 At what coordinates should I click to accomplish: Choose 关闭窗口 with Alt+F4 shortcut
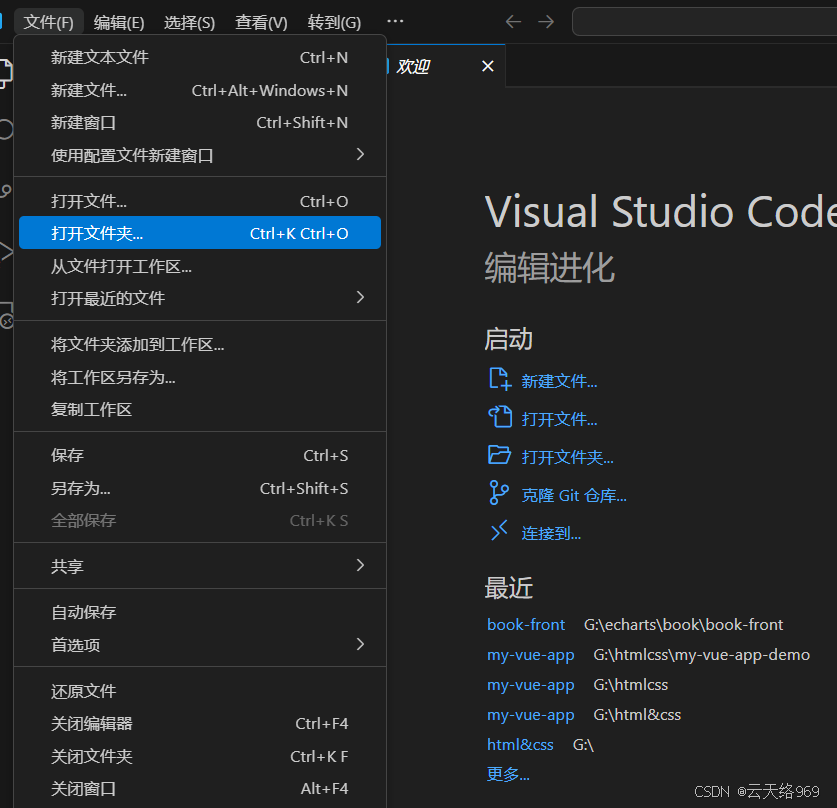[200, 788]
